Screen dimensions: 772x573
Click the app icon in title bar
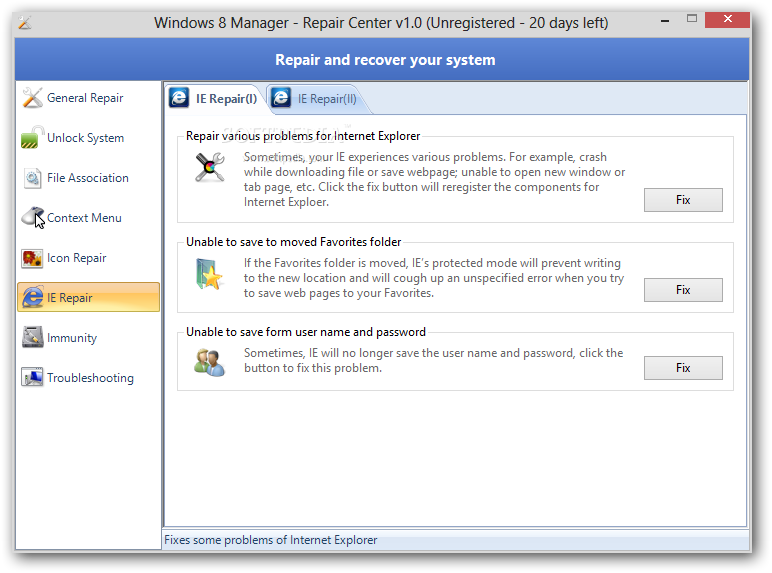click(x=25, y=22)
